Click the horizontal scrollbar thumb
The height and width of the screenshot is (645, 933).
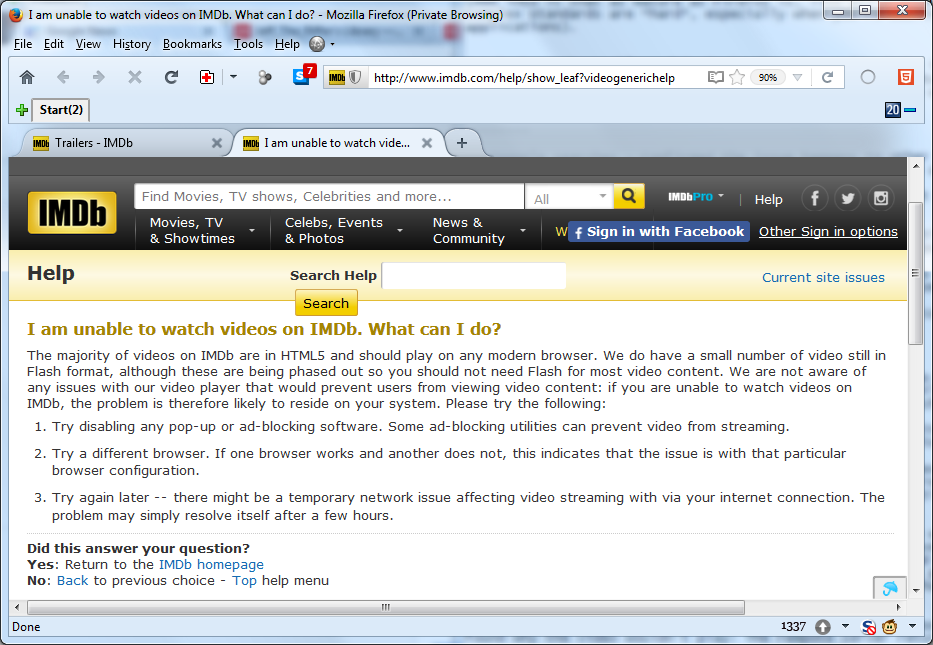[386, 607]
